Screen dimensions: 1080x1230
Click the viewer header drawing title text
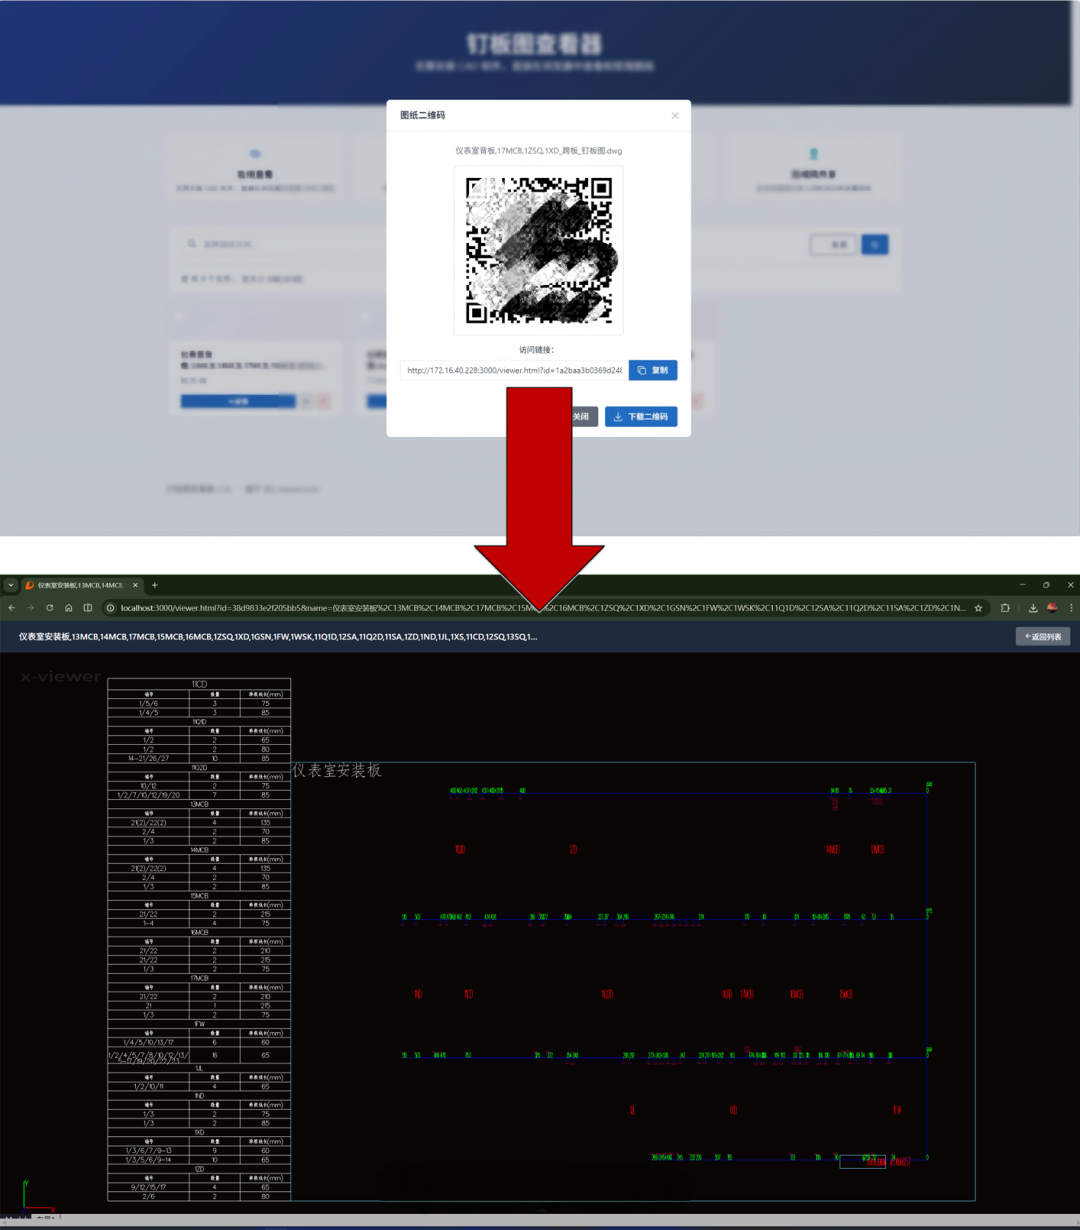(x=278, y=636)
